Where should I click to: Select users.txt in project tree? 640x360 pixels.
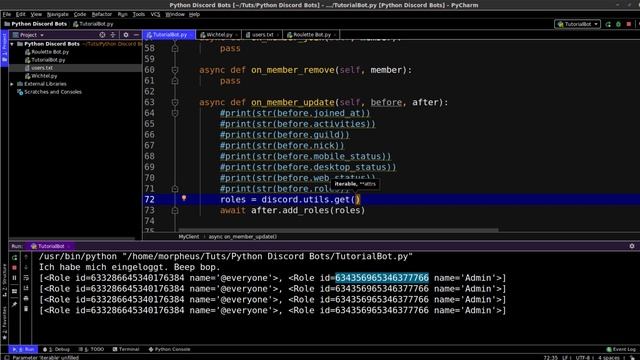(42, 68)
